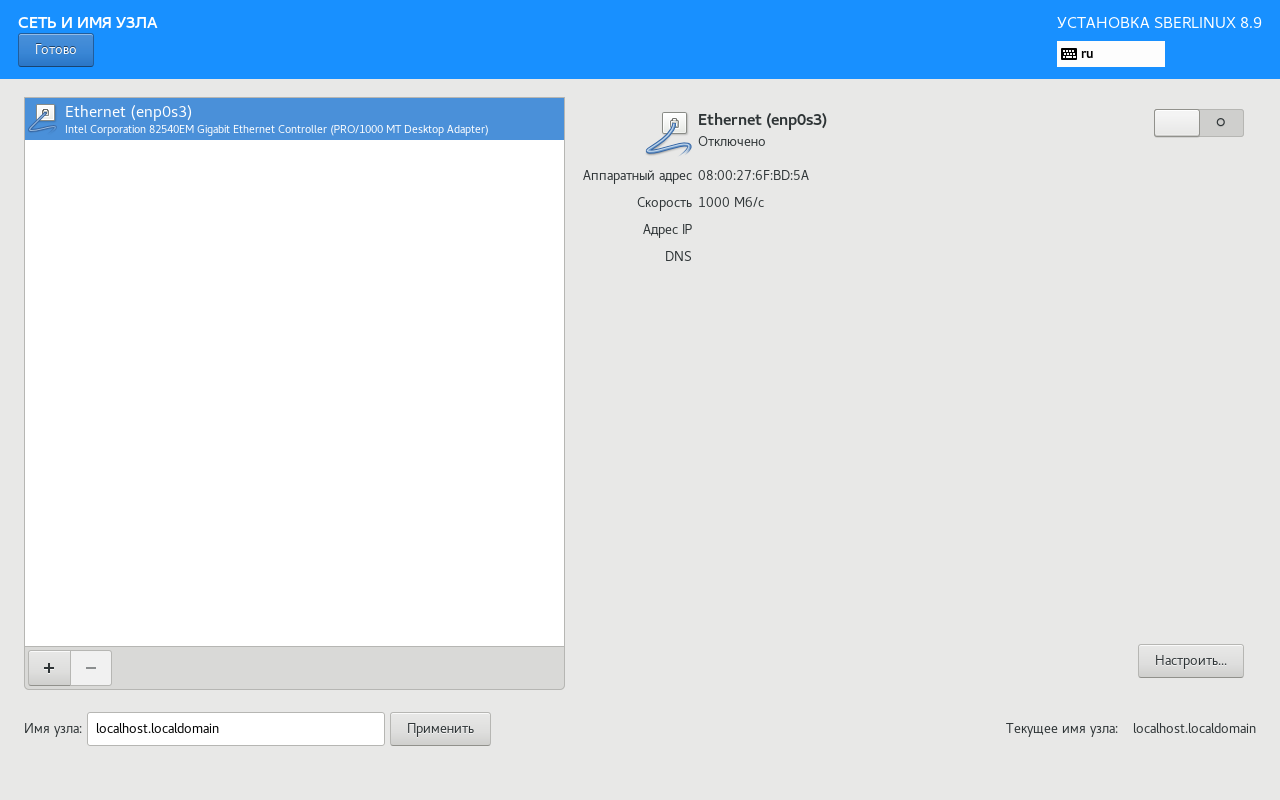Click the Ethernet cable icon in device list
Screen dimensions: 1280x800
tap(43, 118)
